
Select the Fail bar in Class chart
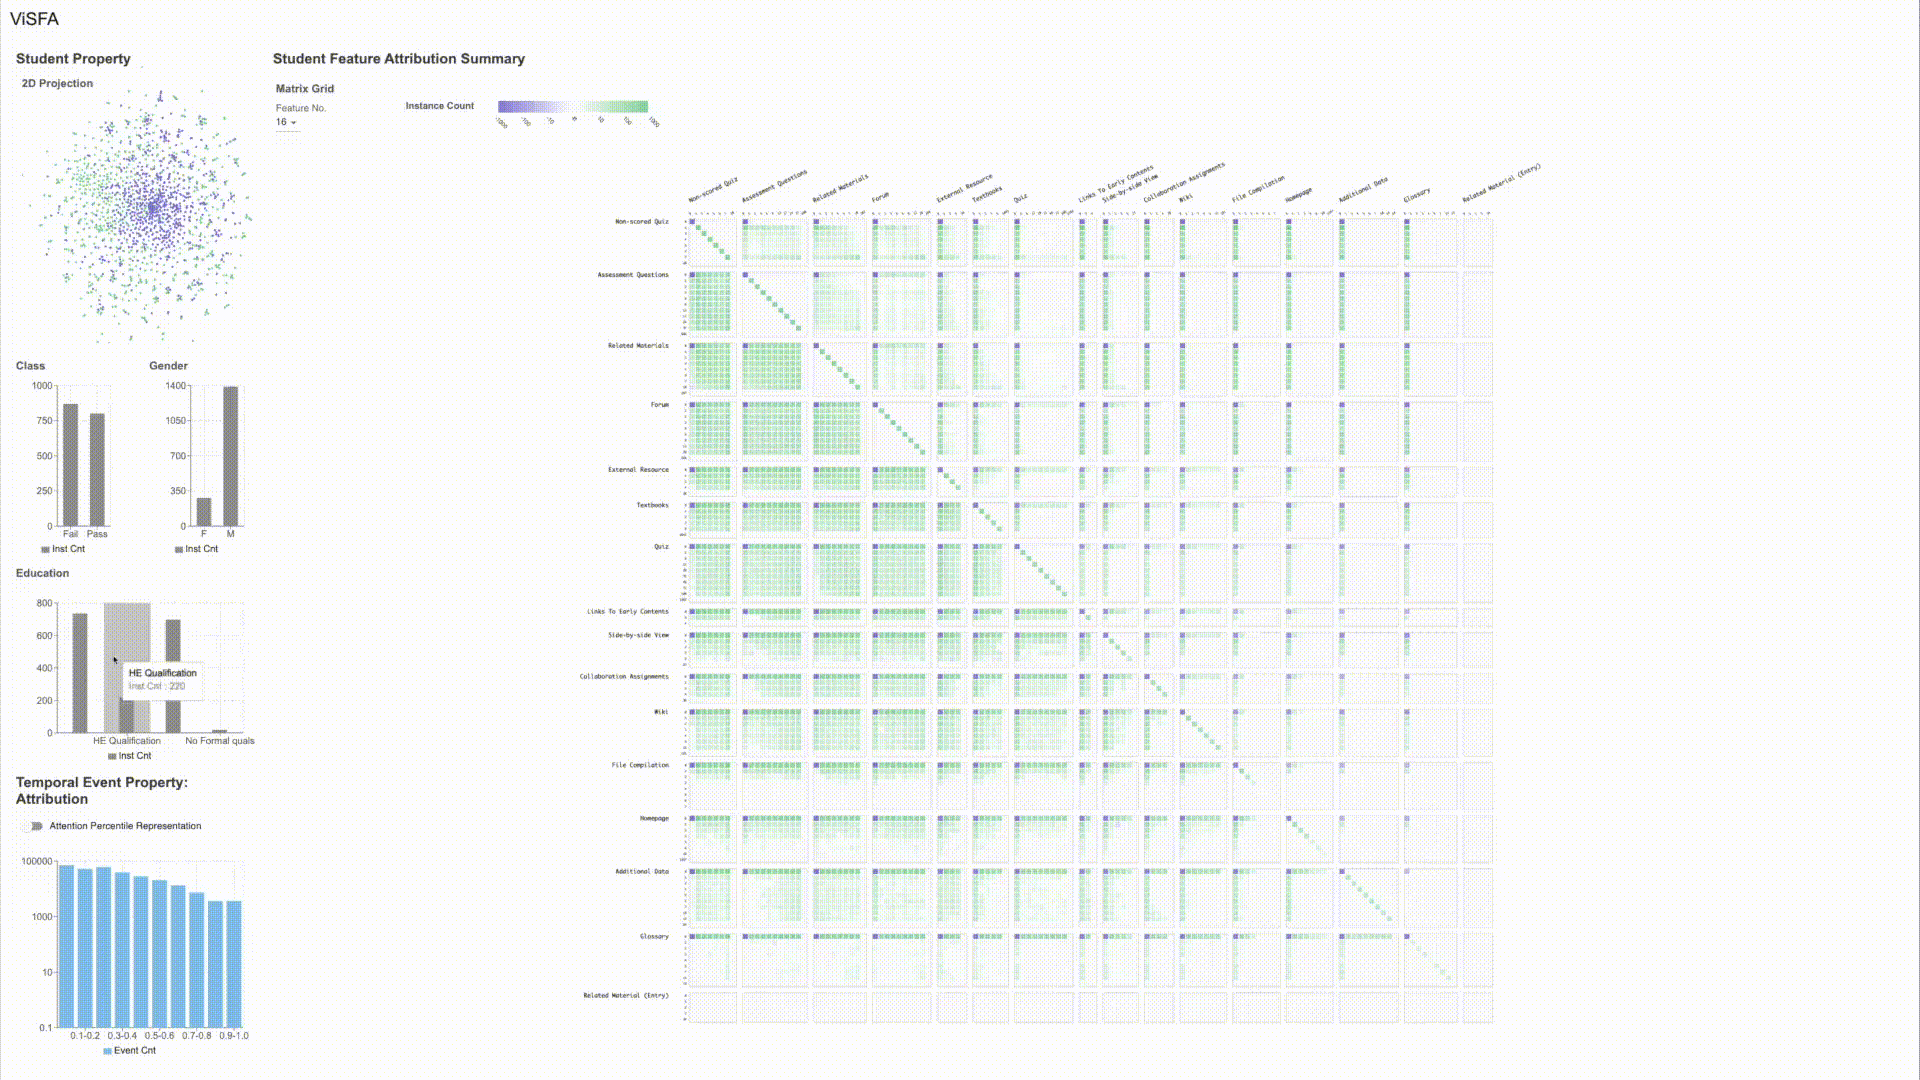click(70, 464)
